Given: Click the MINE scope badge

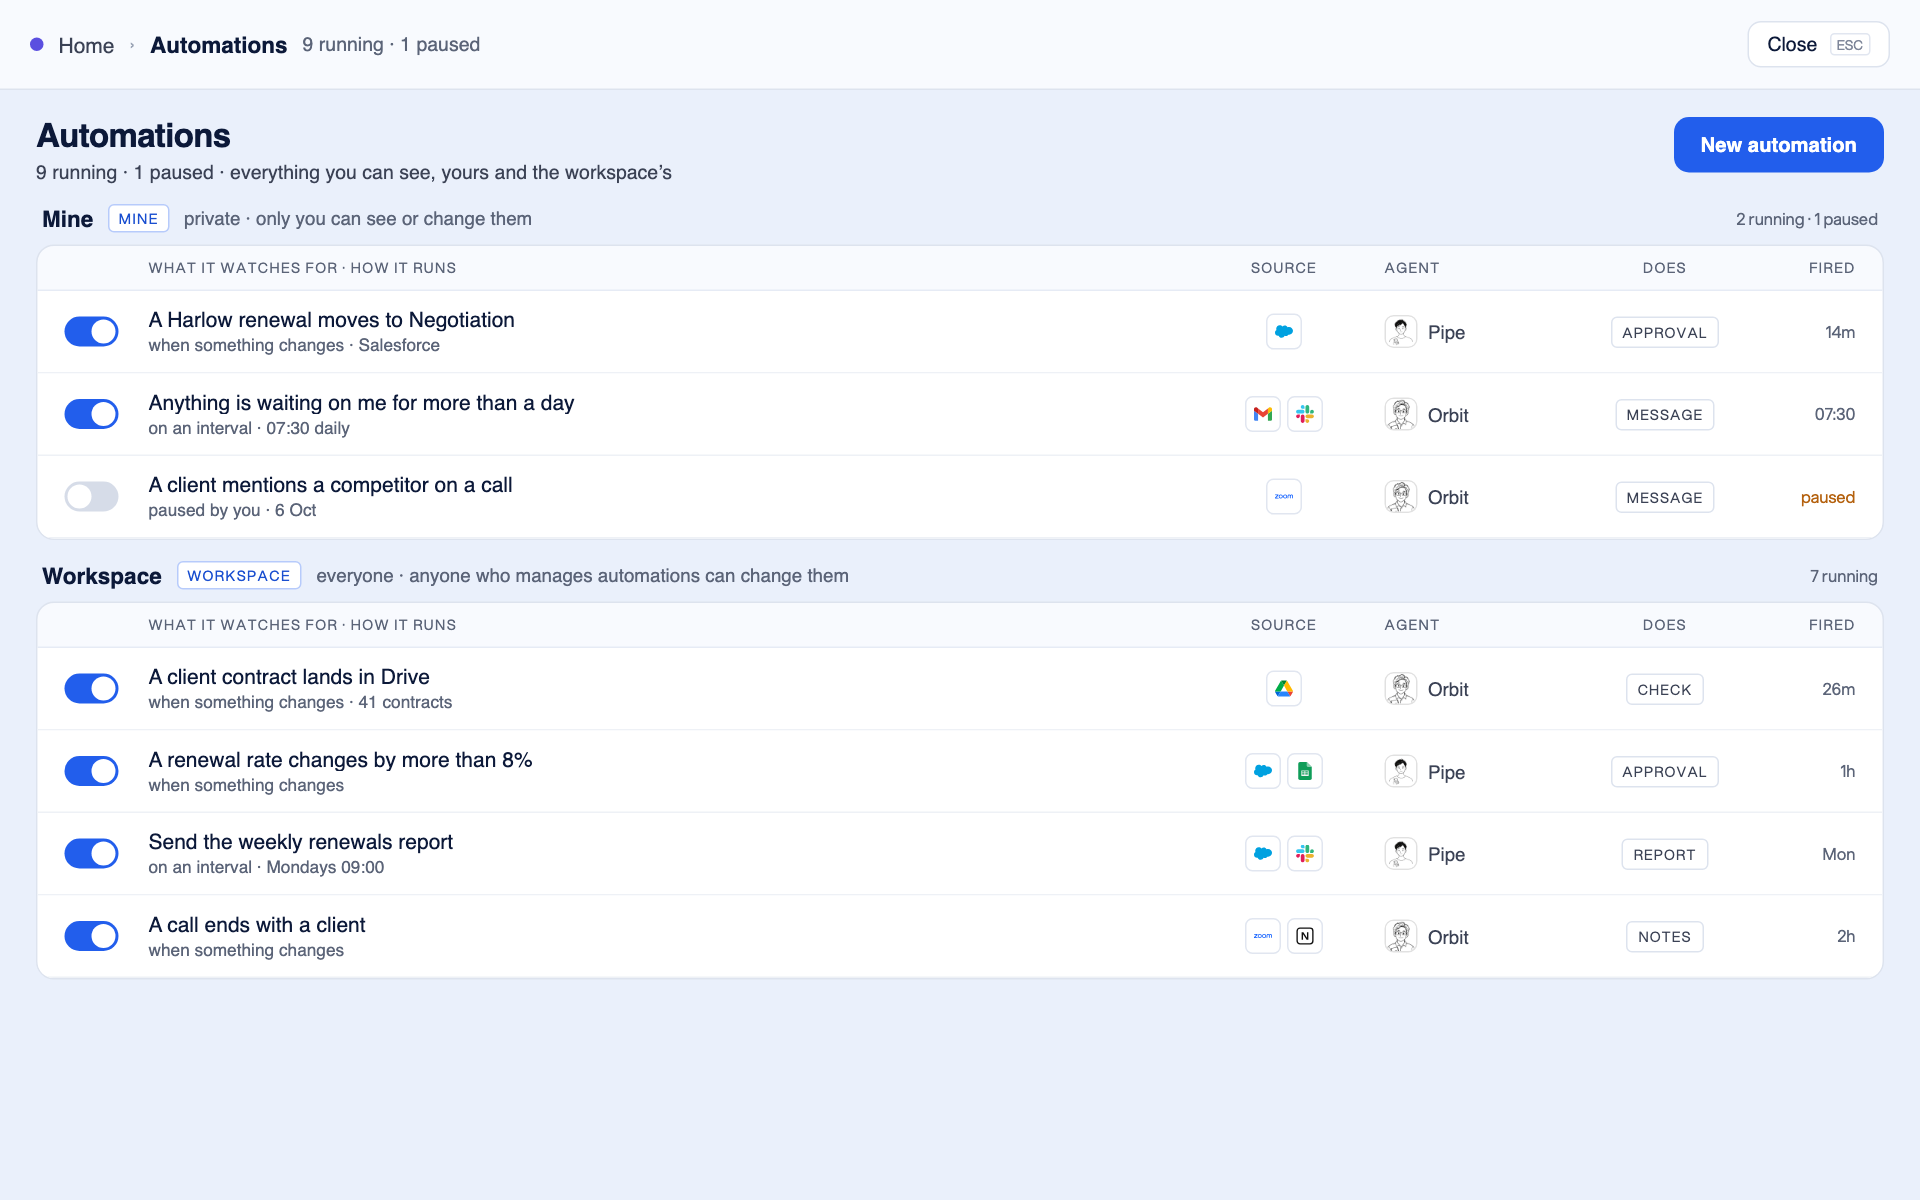Looking at the screenshot, I should click(x=138, y=219).
